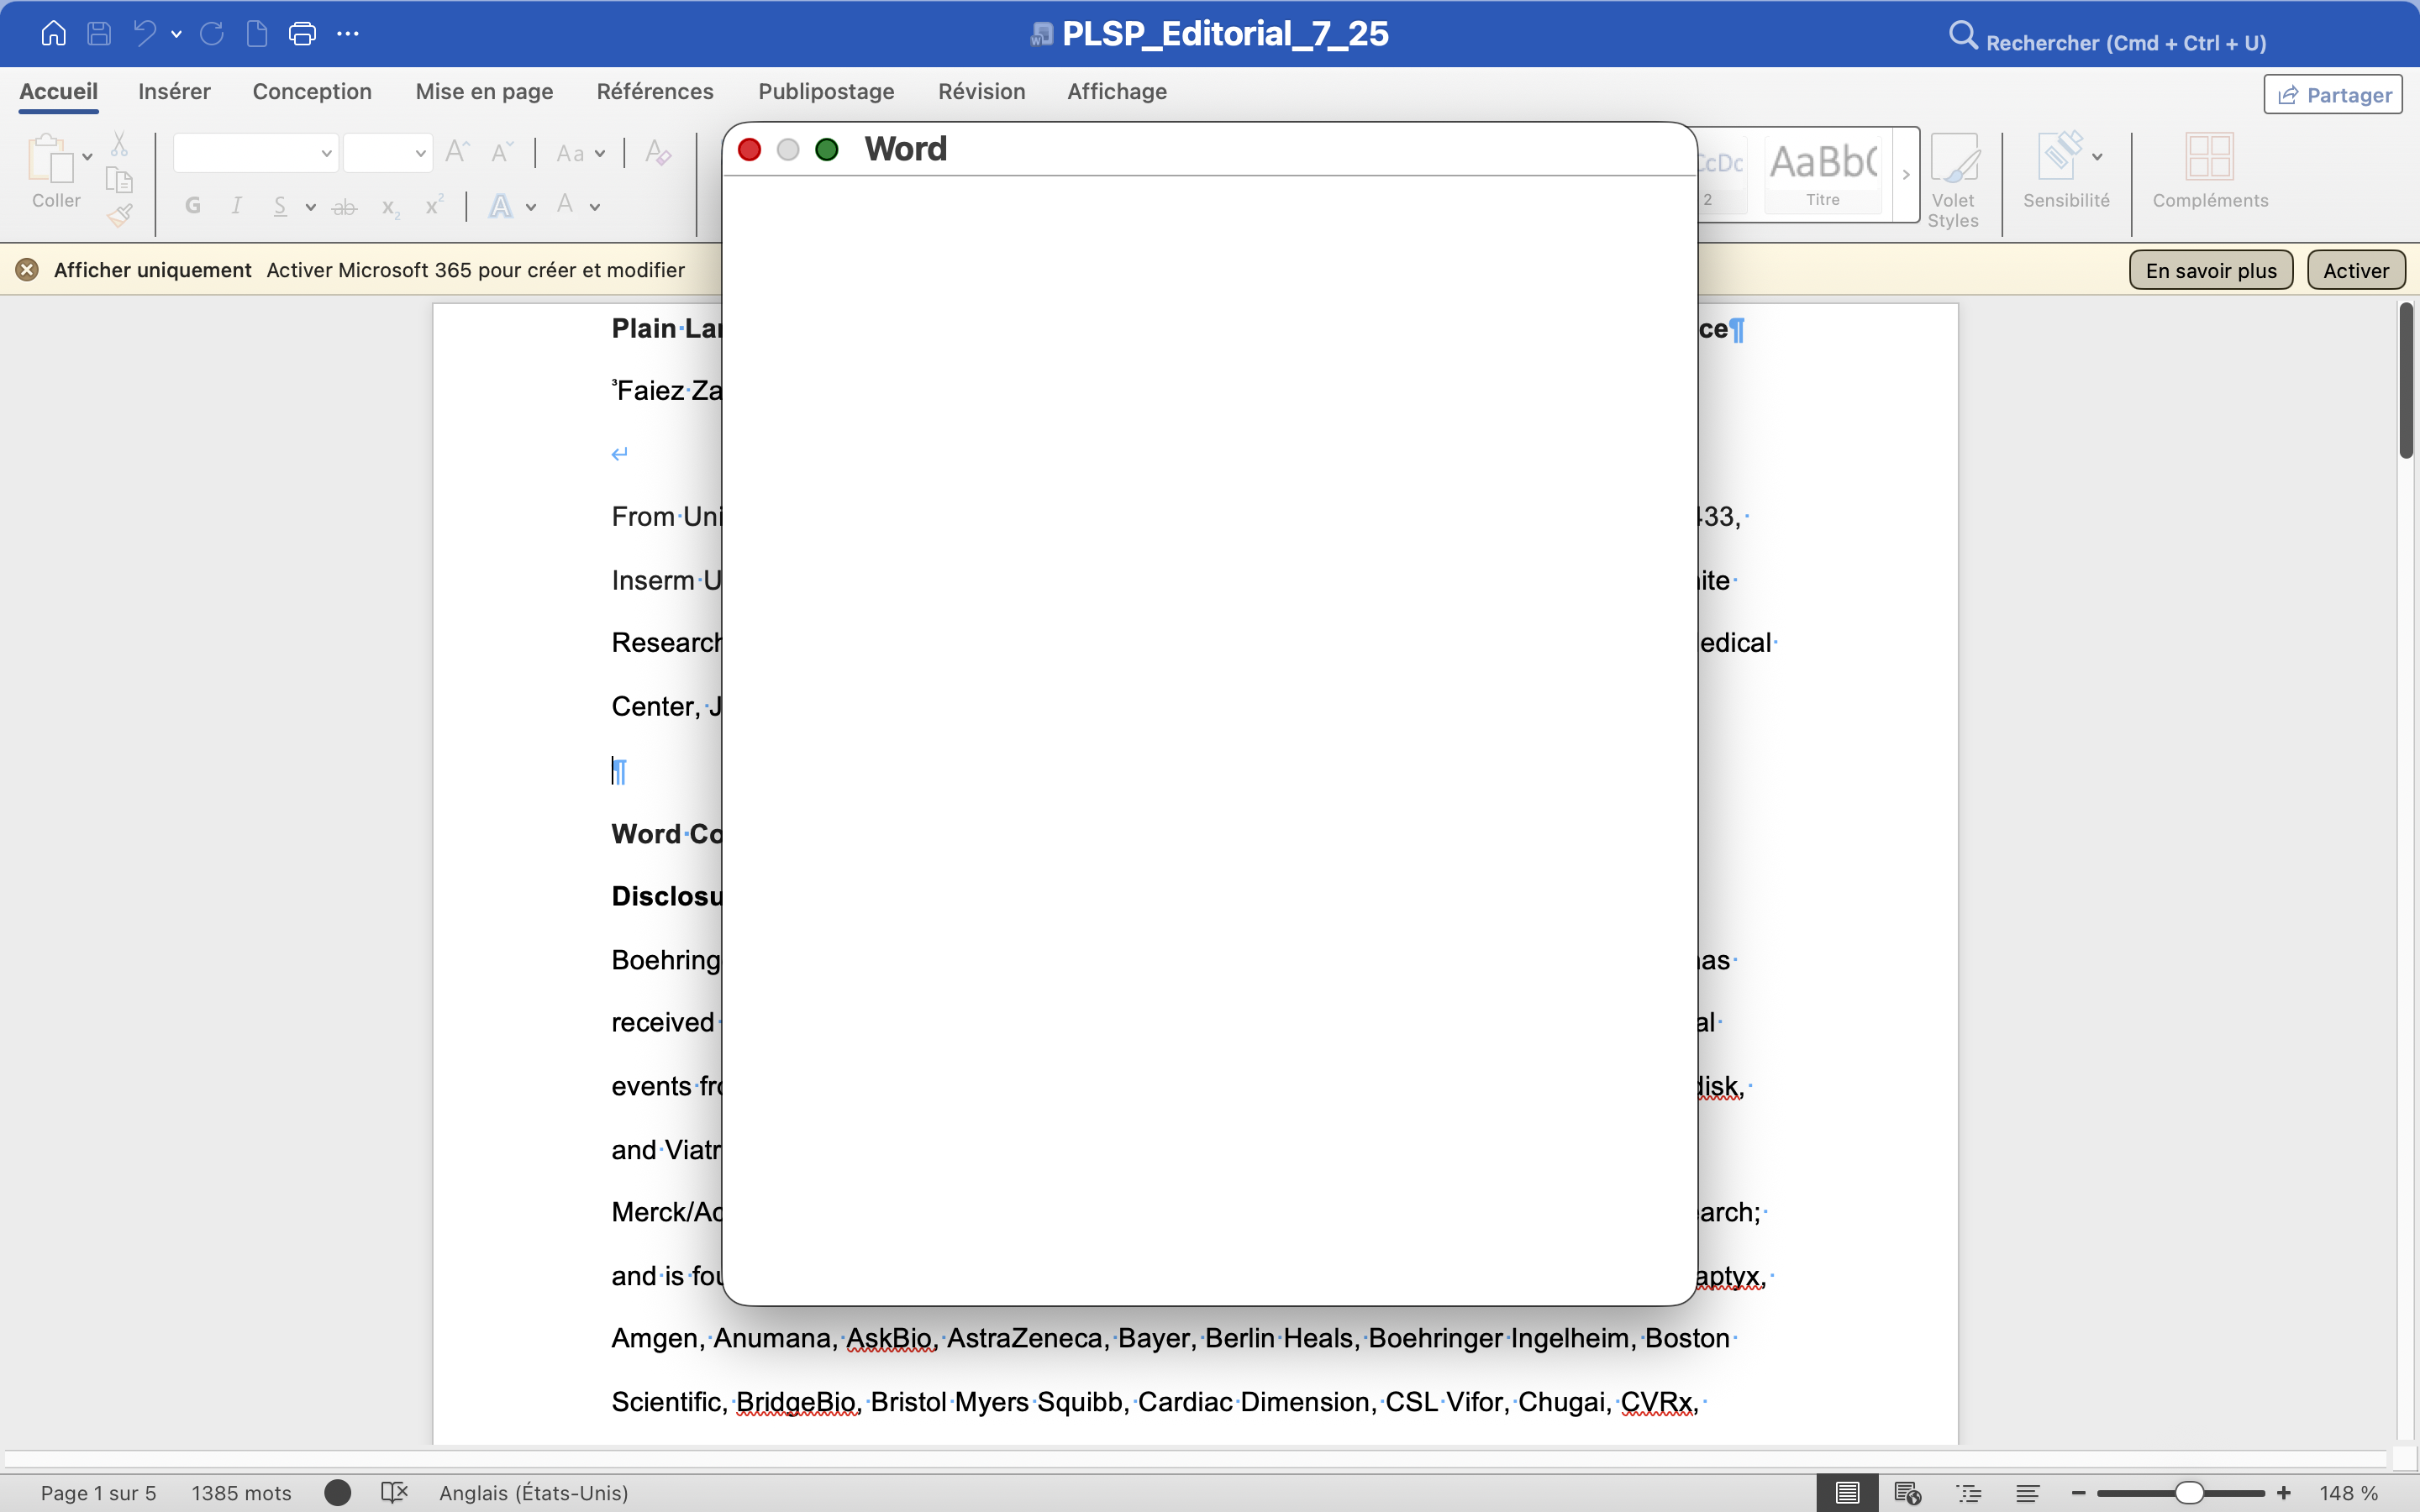2420x1512 pixels.
Task: Toggle superscript formatting
Action: [x=434, y=205]
